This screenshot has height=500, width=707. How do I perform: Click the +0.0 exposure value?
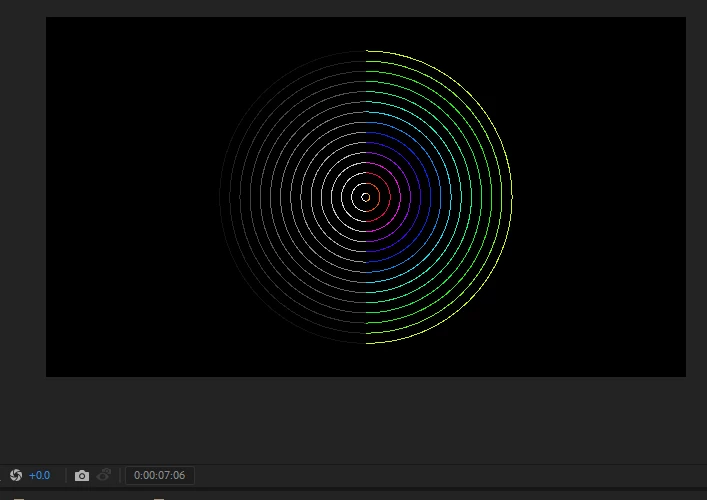(x=40, y=476)
